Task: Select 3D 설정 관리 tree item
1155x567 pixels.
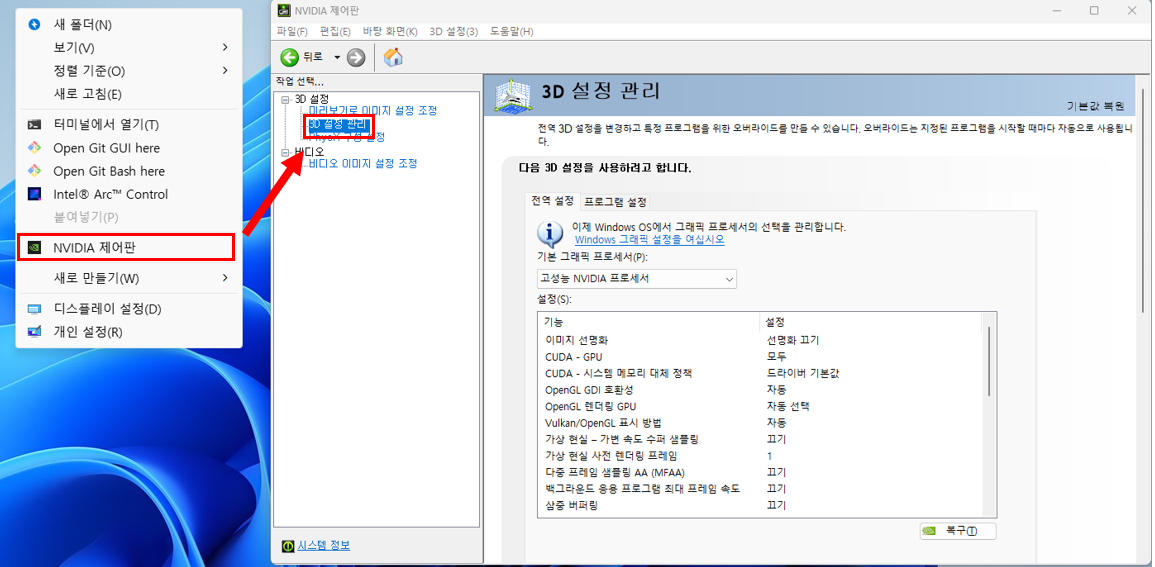Action: click(338, 124)
